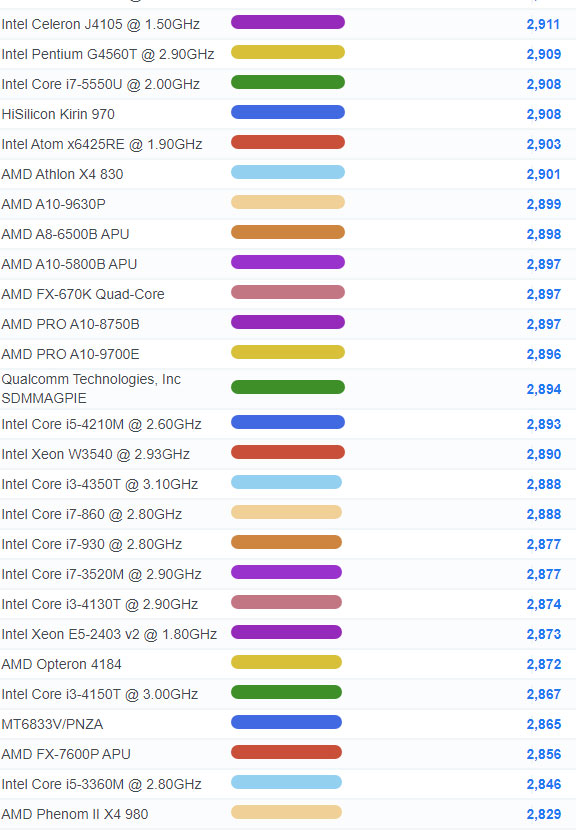This screenshot has width=576, height=830.
Task: Select the Intel Core i3-4150T @ 3.00GHz name
Action: click(100, 694)
